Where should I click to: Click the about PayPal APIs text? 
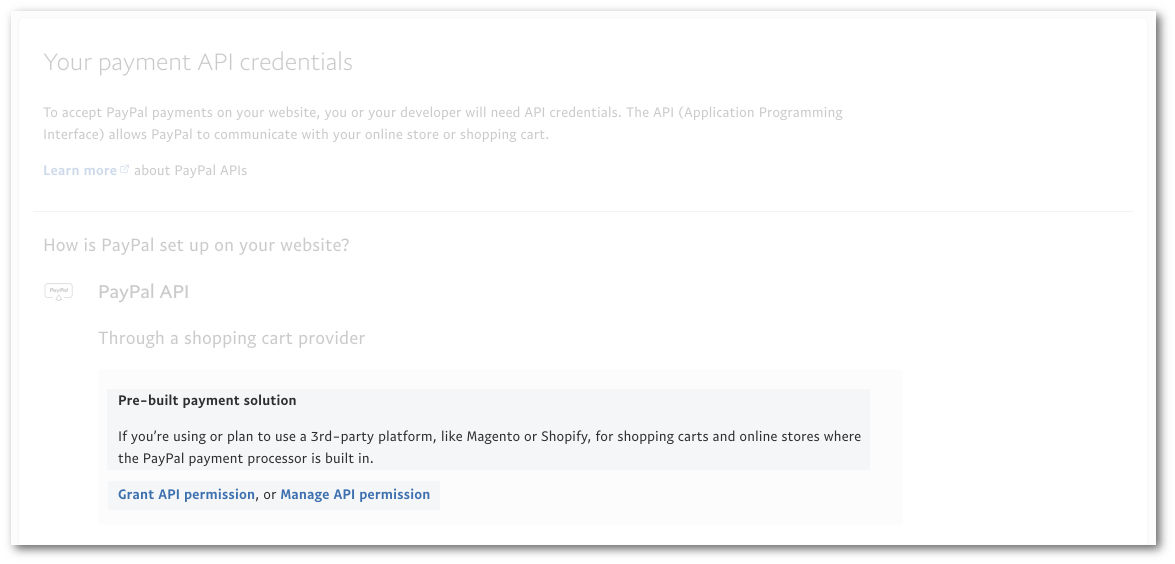coord(190,171)
